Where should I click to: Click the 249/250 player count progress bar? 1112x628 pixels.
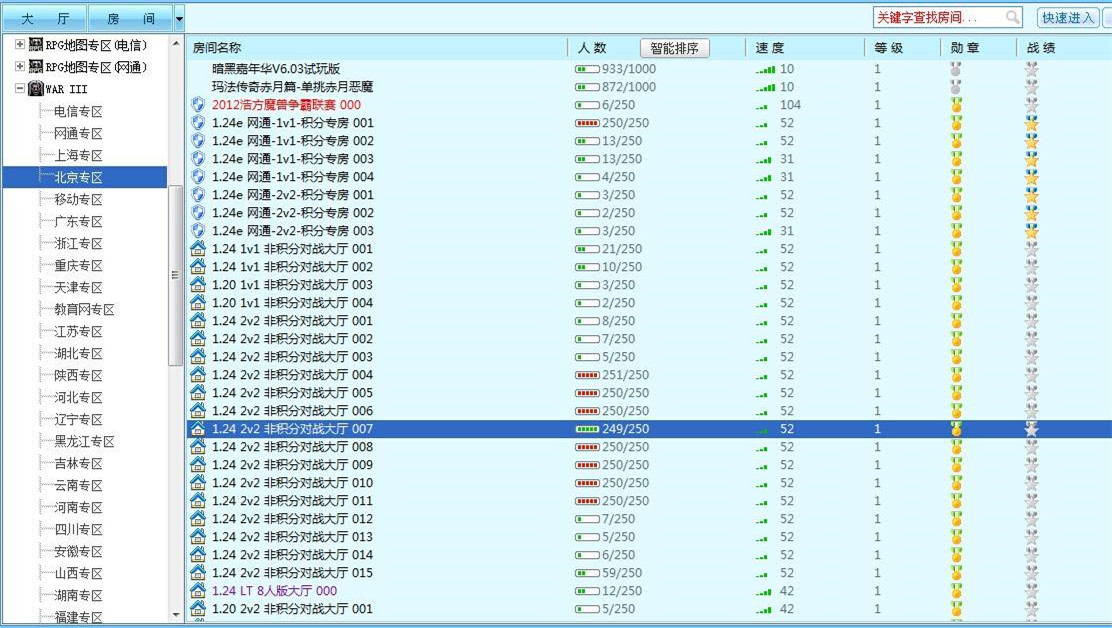click(x=589, y=429)
